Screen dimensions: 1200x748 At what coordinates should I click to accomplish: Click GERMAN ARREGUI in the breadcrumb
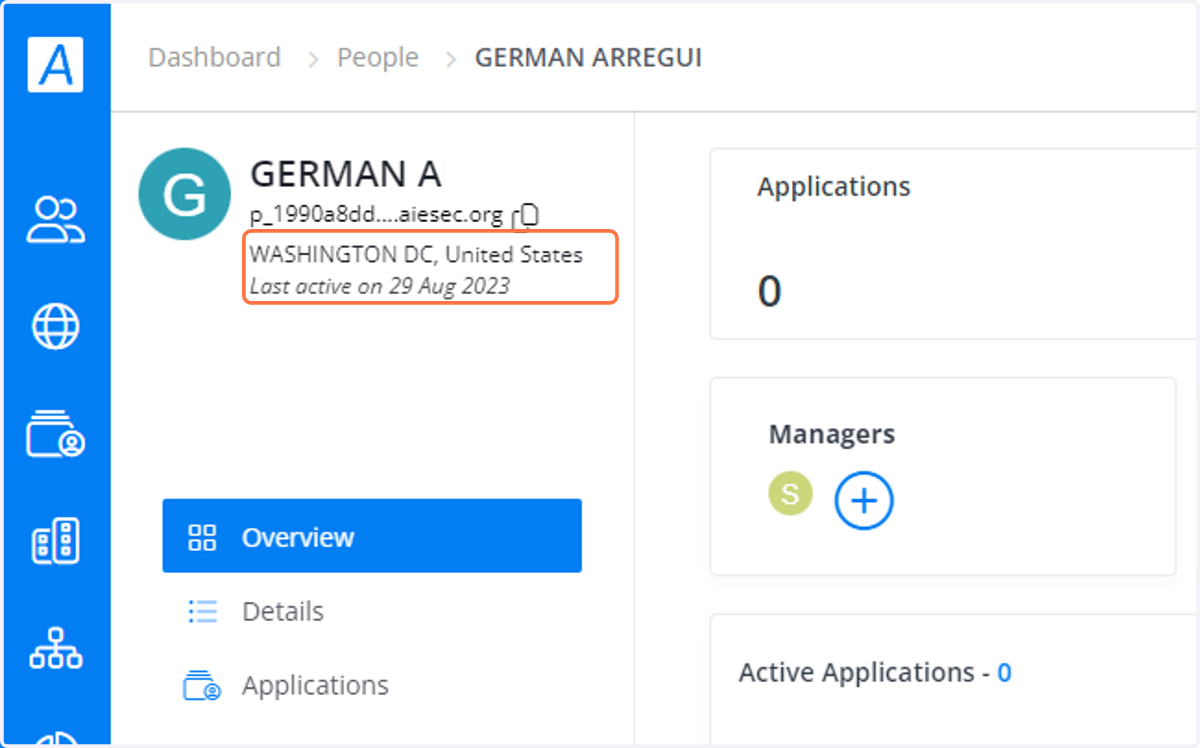click(x=588, y=58)
